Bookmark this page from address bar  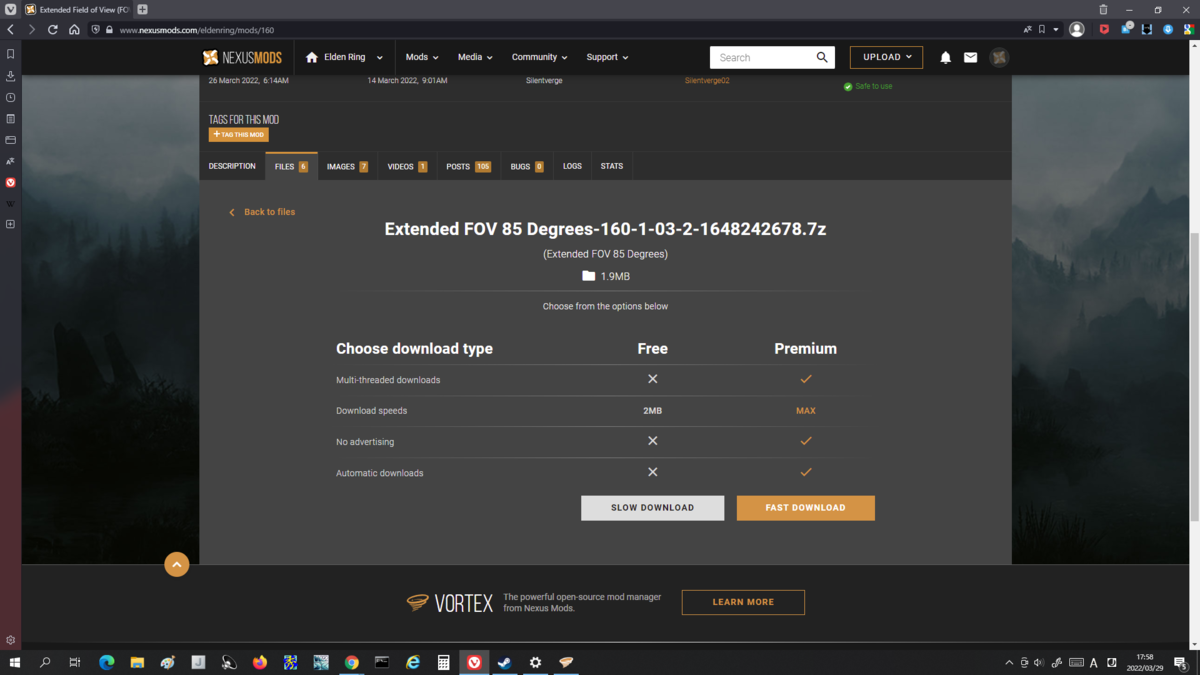click(1041, 30)
